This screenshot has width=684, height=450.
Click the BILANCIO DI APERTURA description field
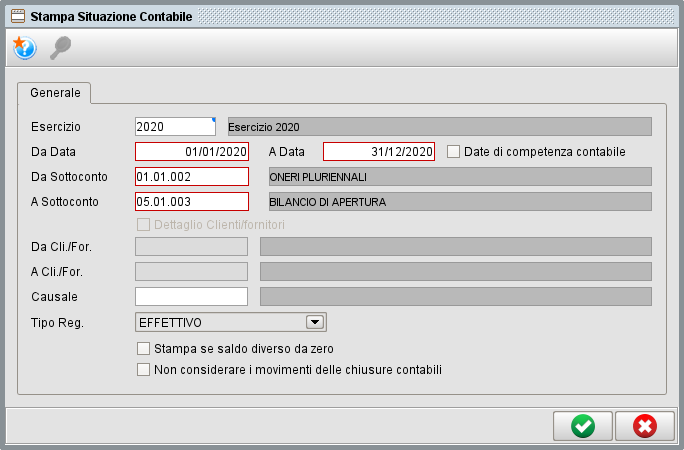pyautogui.click(x=459, y=201)
